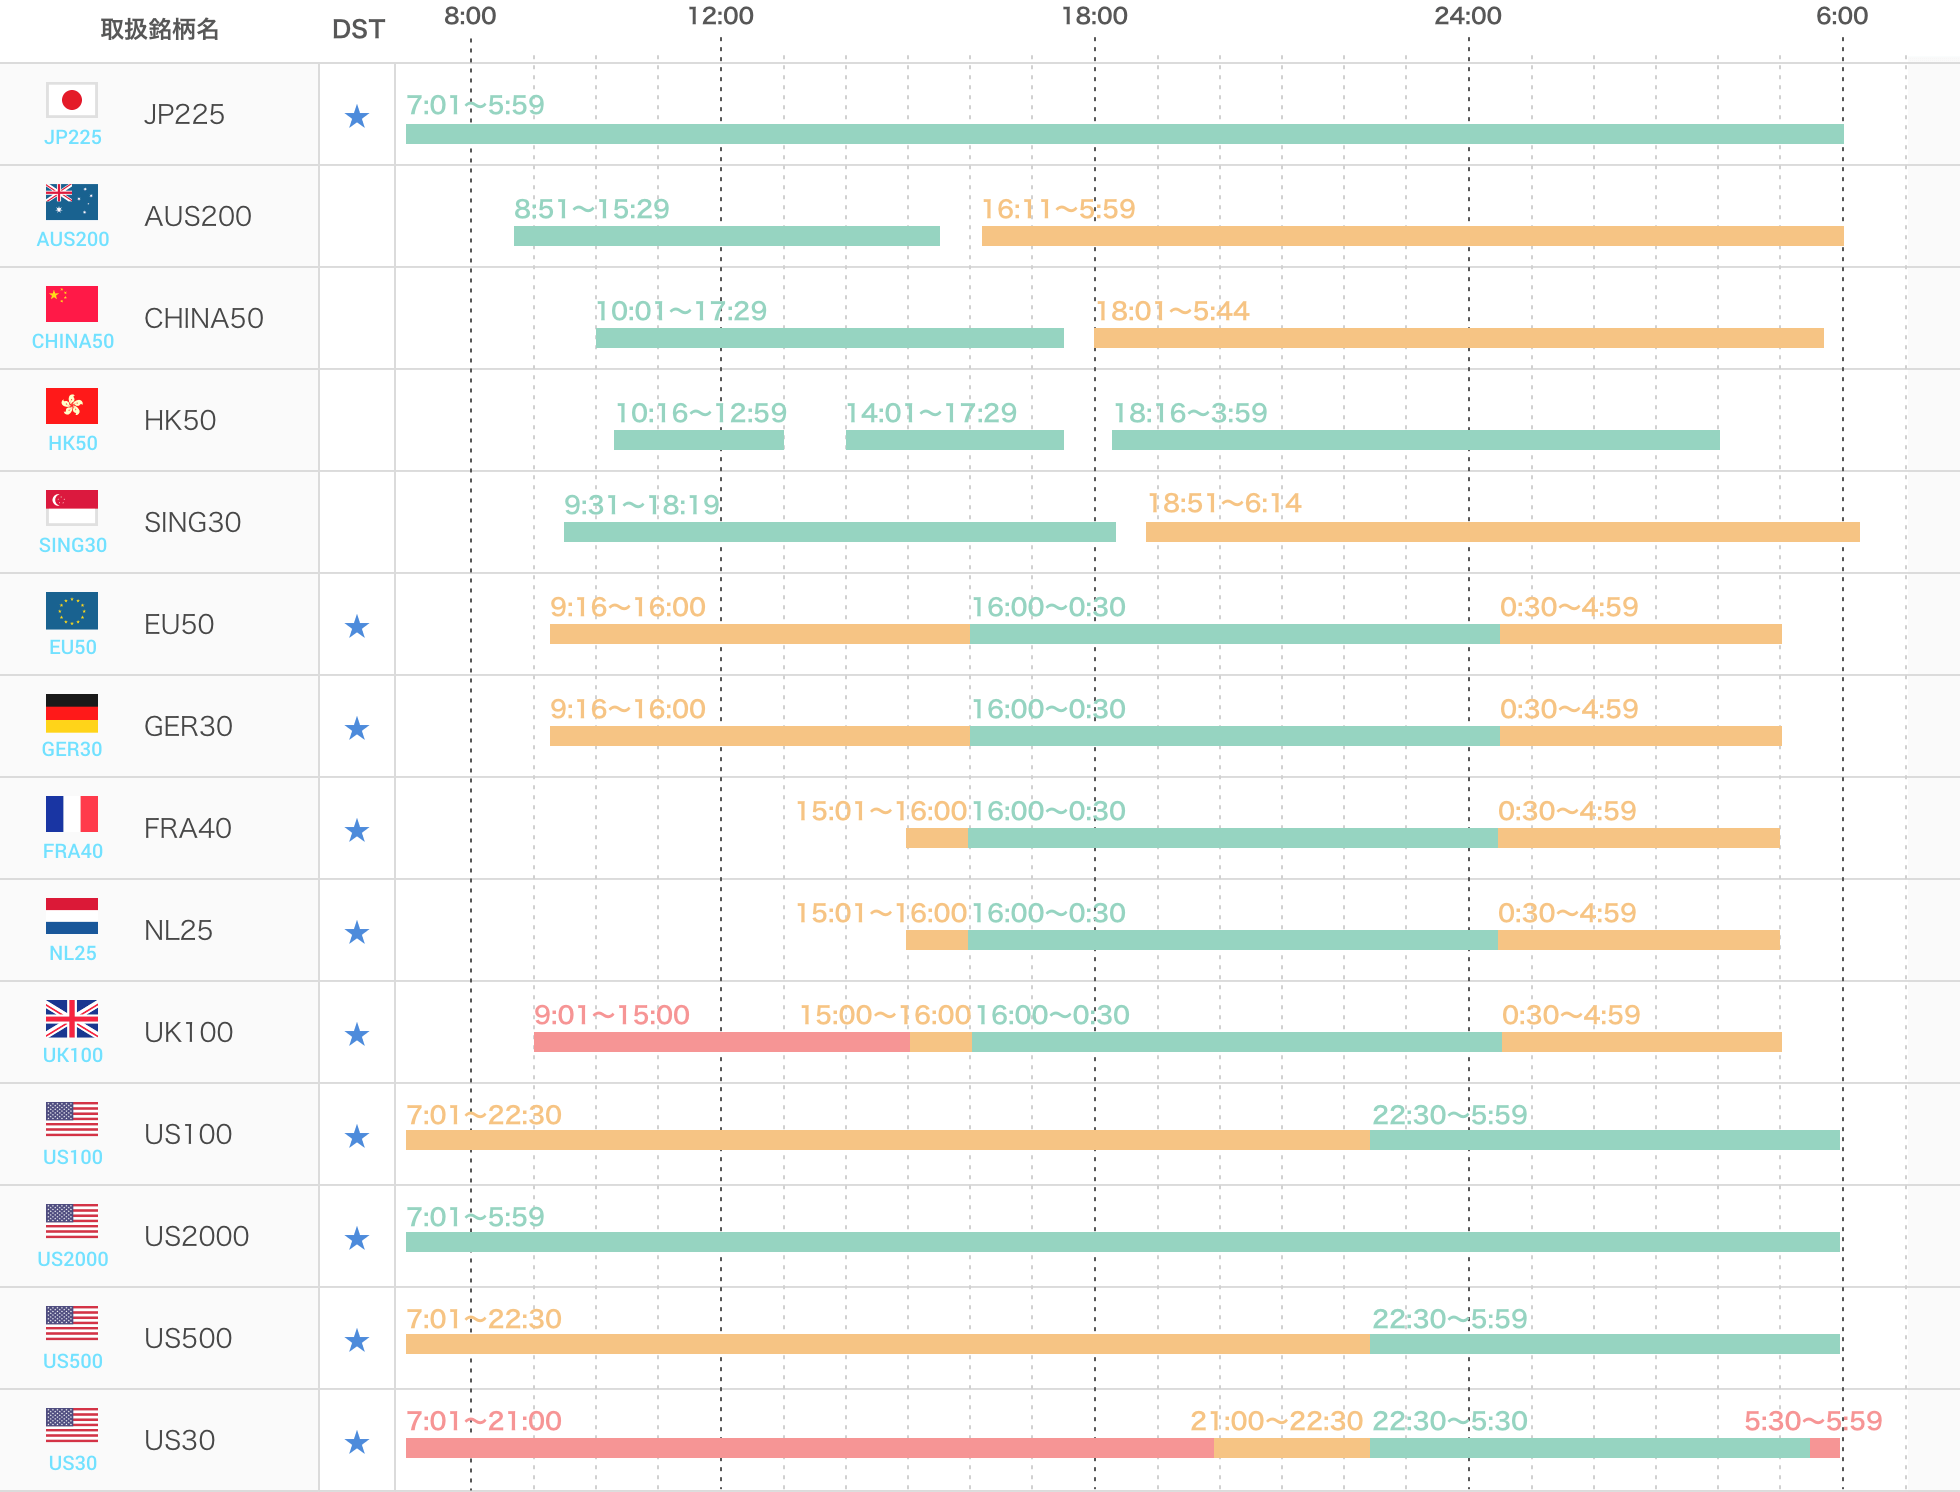Click the US flag icon for US500
Screen dimensions: 1960x1492
tap(72, 1324)
